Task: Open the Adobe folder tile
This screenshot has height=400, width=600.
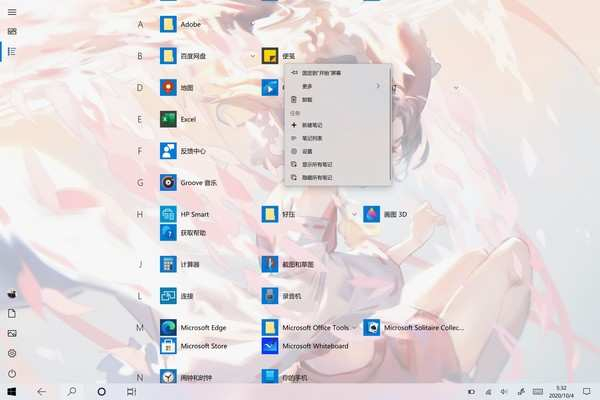Action: click(x=168, y=24)
